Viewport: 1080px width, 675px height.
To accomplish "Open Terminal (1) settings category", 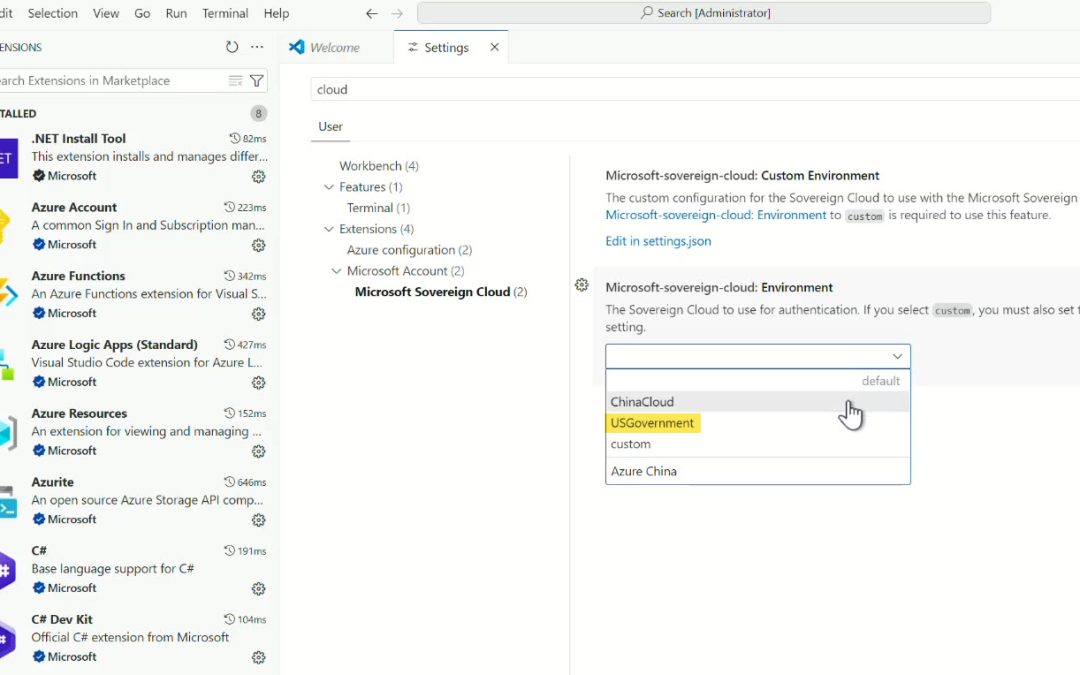I will point(378,208).
